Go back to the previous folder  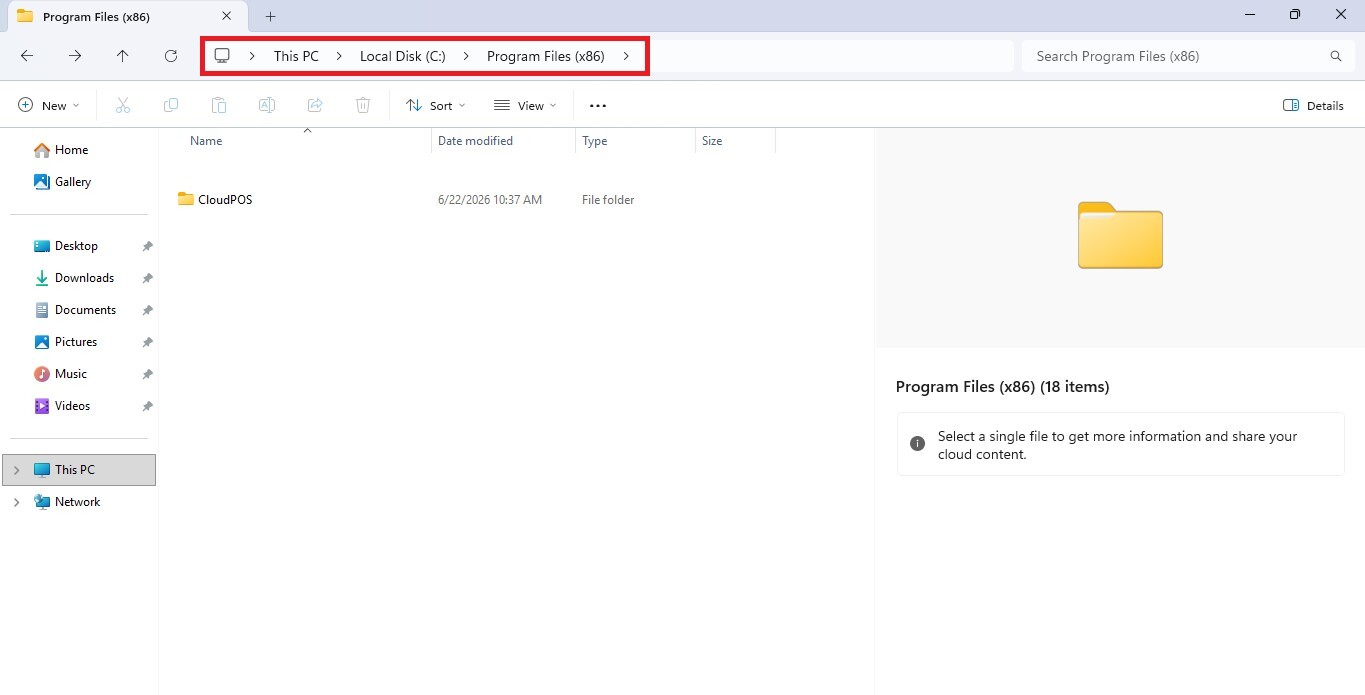(x=27, y=56)
